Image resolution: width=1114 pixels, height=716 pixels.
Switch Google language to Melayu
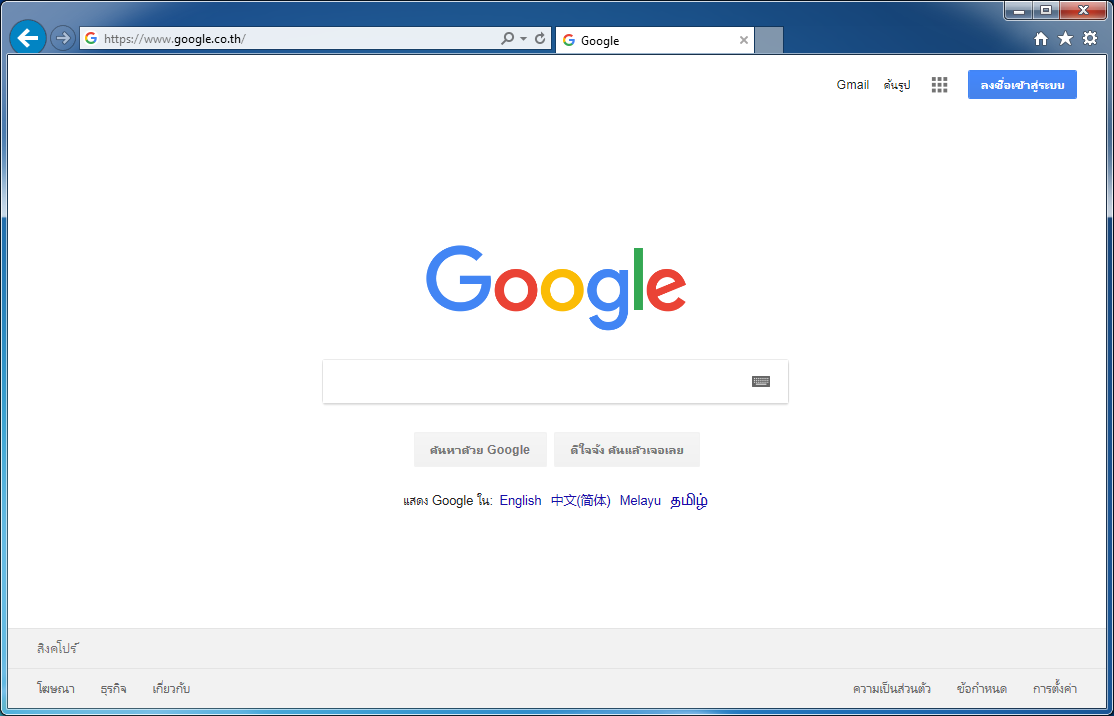pyautogui.click(x=640, y=501)
